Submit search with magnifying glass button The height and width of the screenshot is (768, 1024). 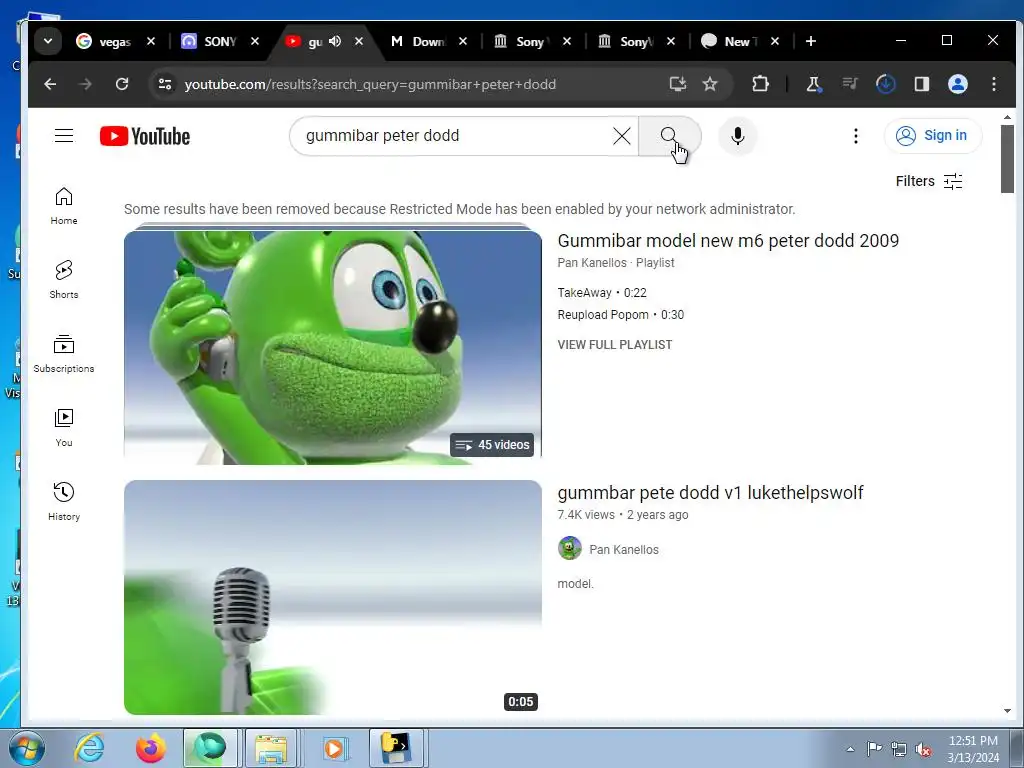pyautogui.click(x=669, y=136)
